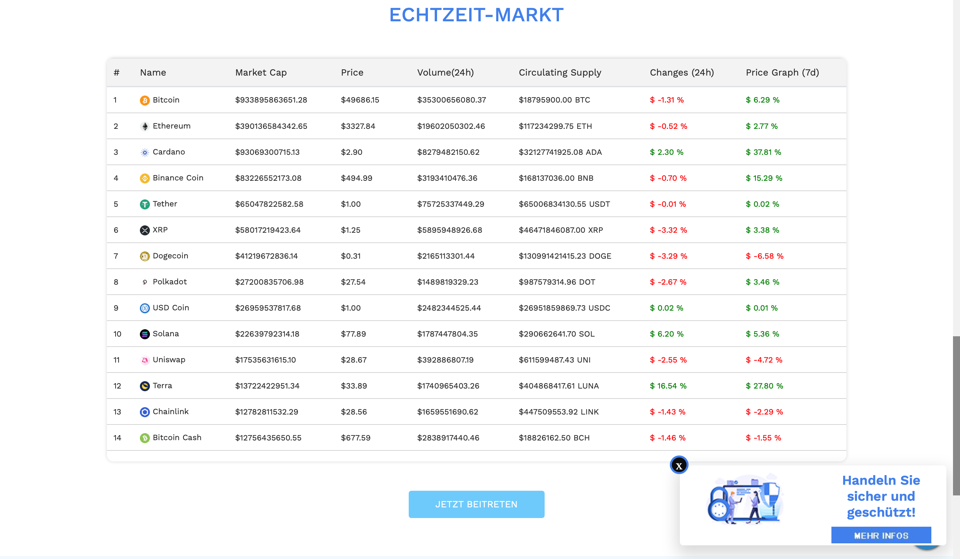Click the Ethereum diamond icon
Screen dimensions: 960x559
144,127
